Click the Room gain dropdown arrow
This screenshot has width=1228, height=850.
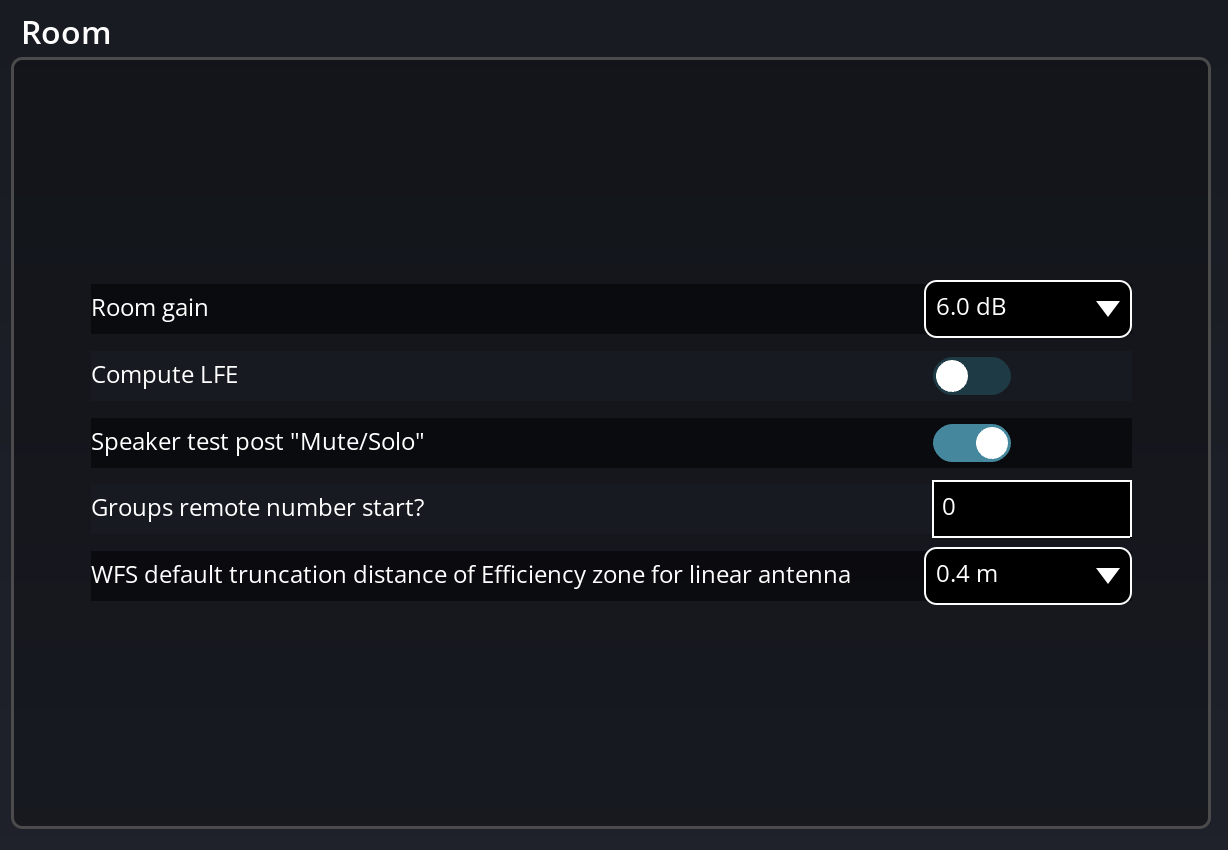pos(1107,309)
